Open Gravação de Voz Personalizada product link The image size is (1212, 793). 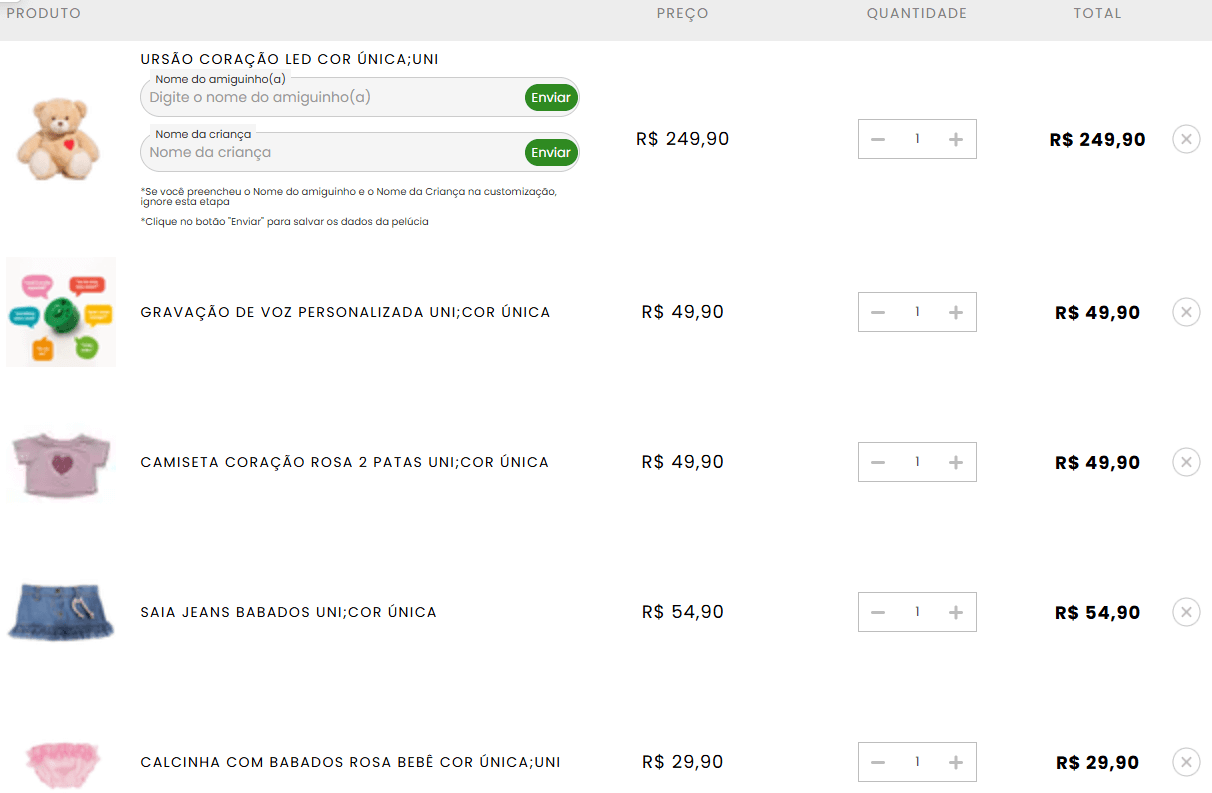click(x=345, y=312)
